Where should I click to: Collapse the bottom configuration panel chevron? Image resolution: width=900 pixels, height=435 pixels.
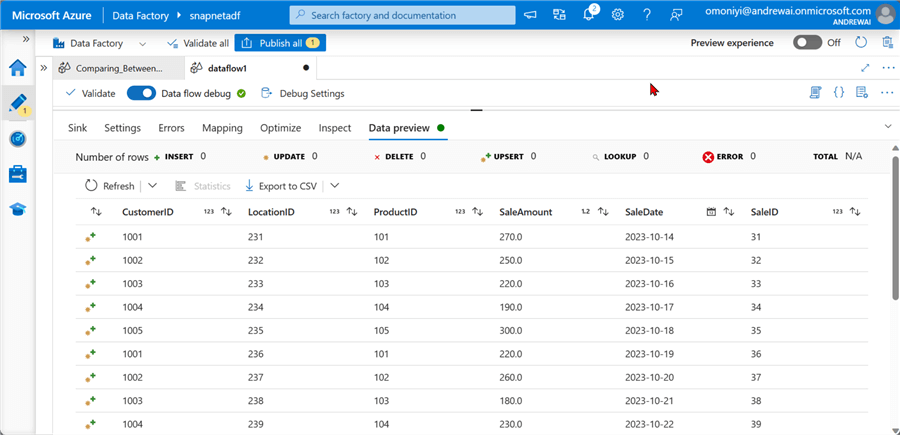coord(888,126)
